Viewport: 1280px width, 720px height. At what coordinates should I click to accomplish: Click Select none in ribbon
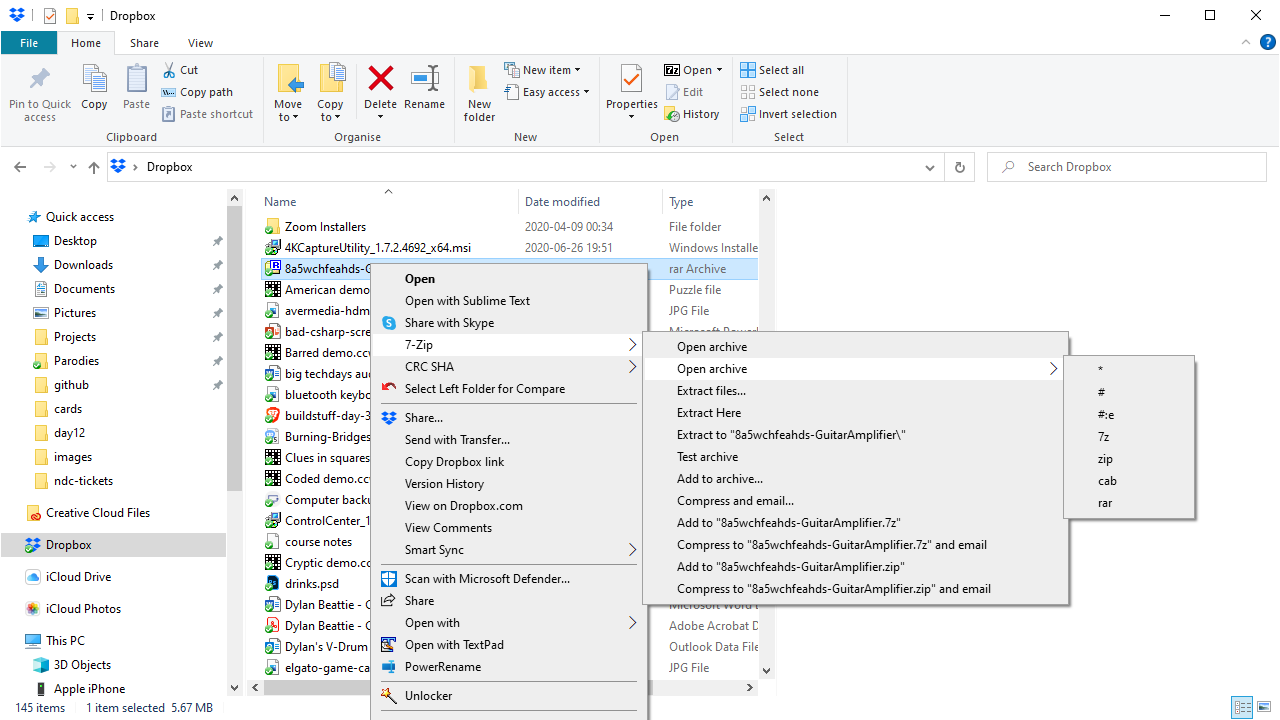779,92
